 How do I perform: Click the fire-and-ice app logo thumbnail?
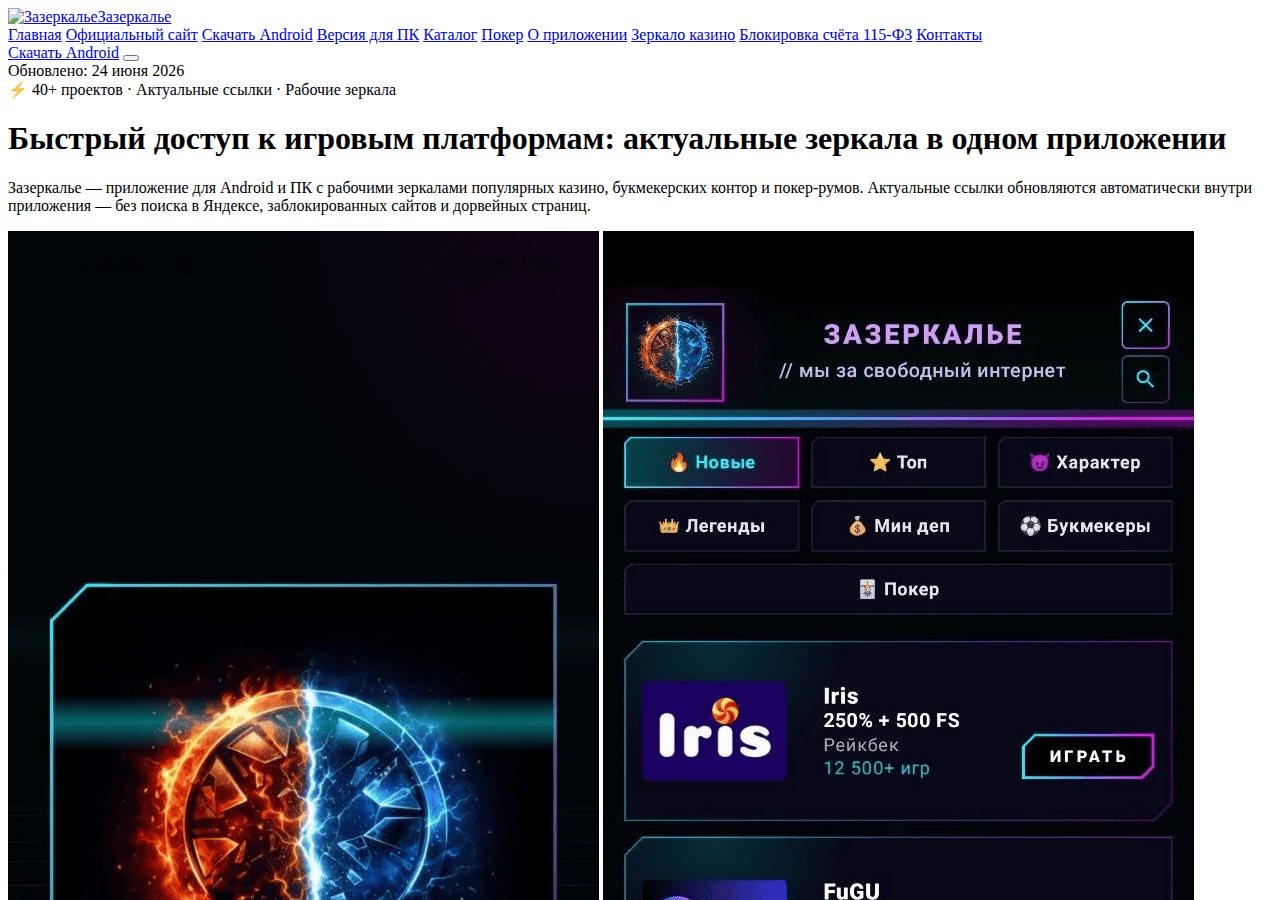[x=675, y=353]
